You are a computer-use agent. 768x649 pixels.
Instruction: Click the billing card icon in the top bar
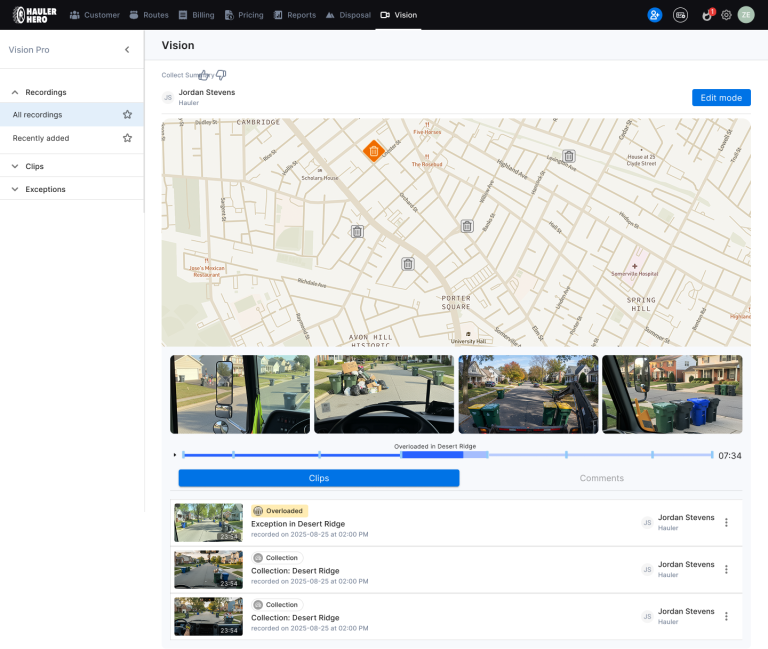coord(680,15)
